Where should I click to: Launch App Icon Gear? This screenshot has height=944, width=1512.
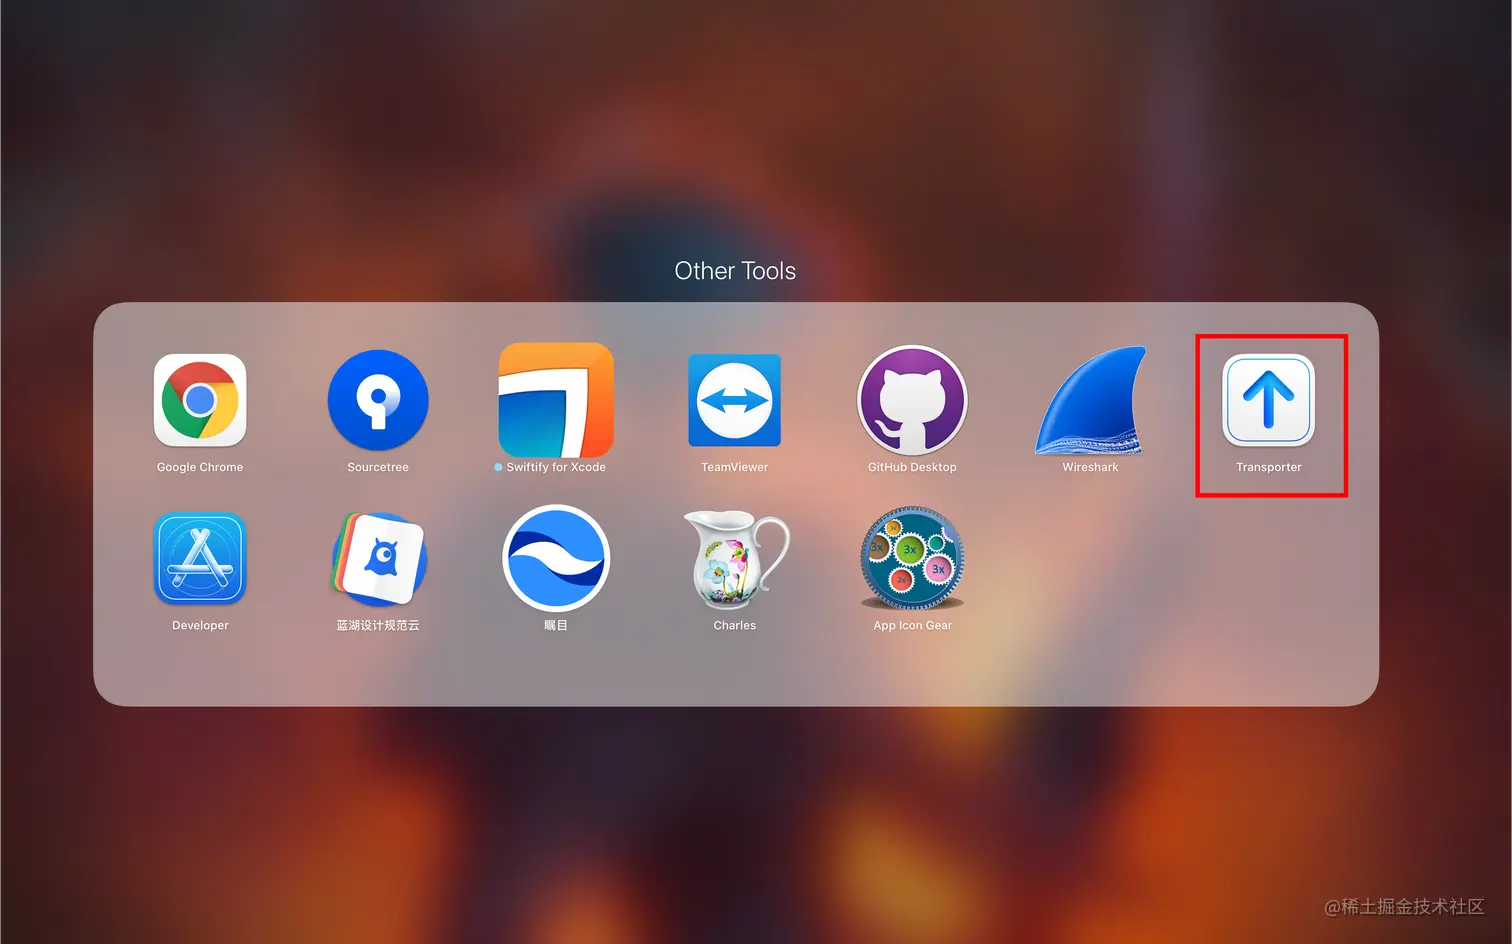point(912,558)
